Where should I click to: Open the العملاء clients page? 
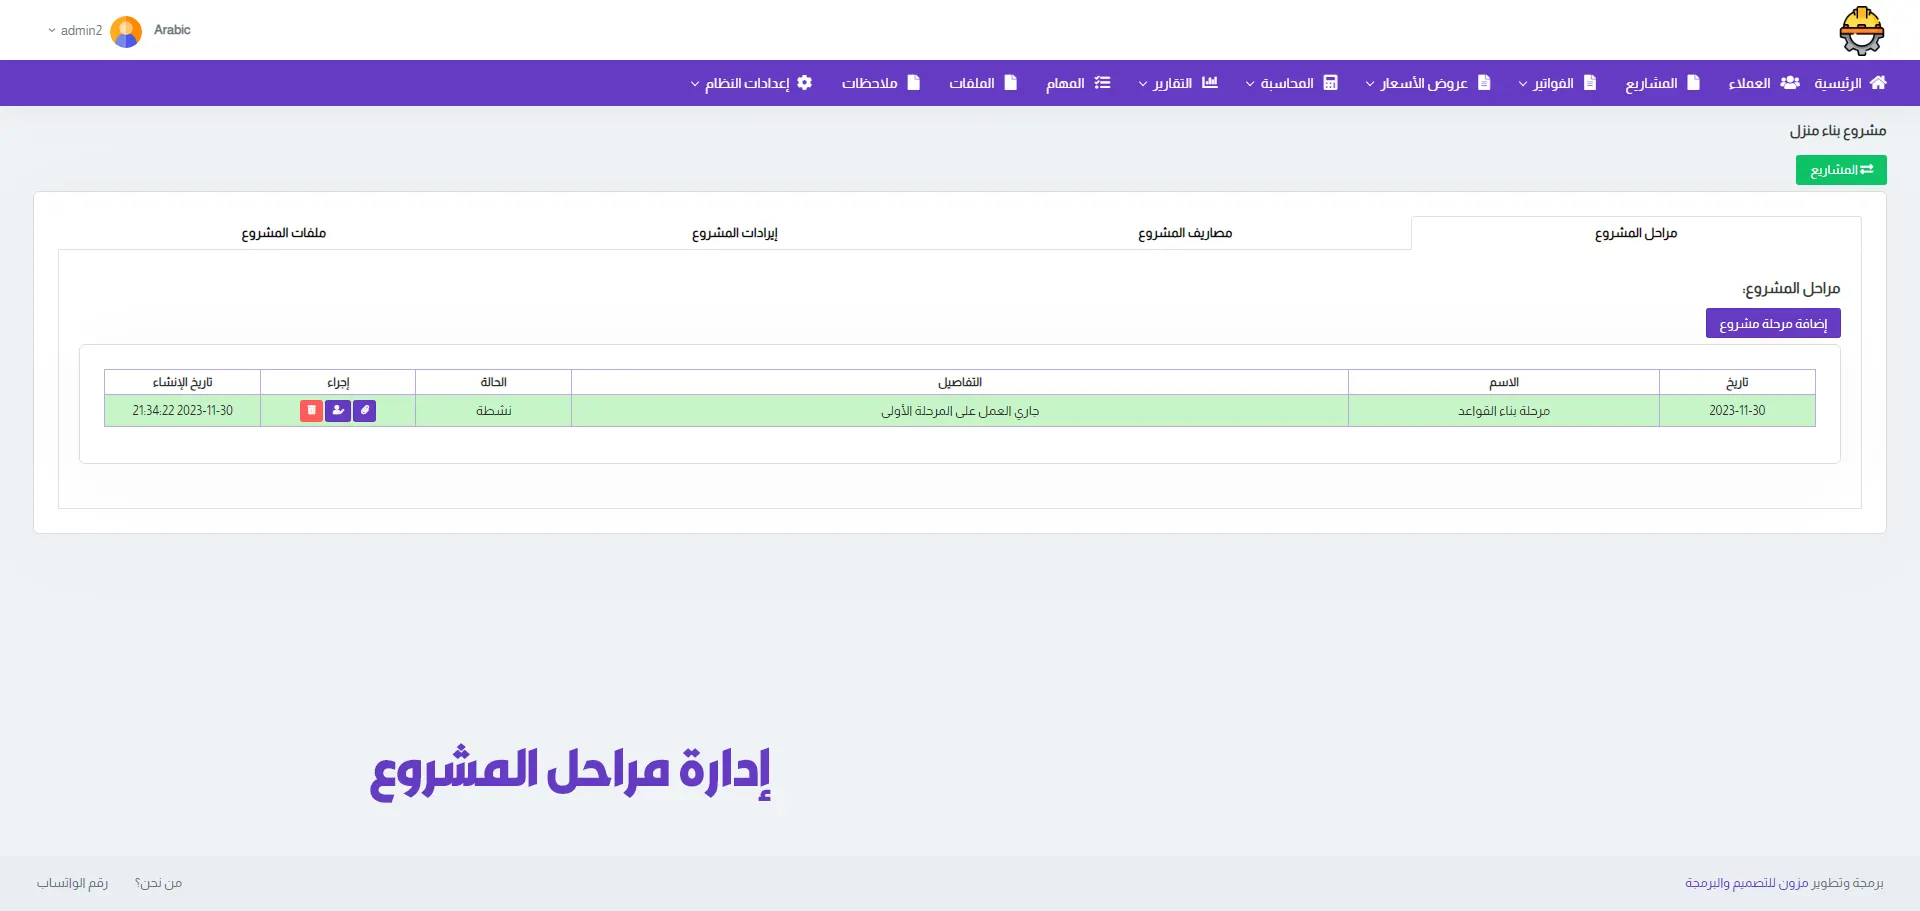(1764, 83)
